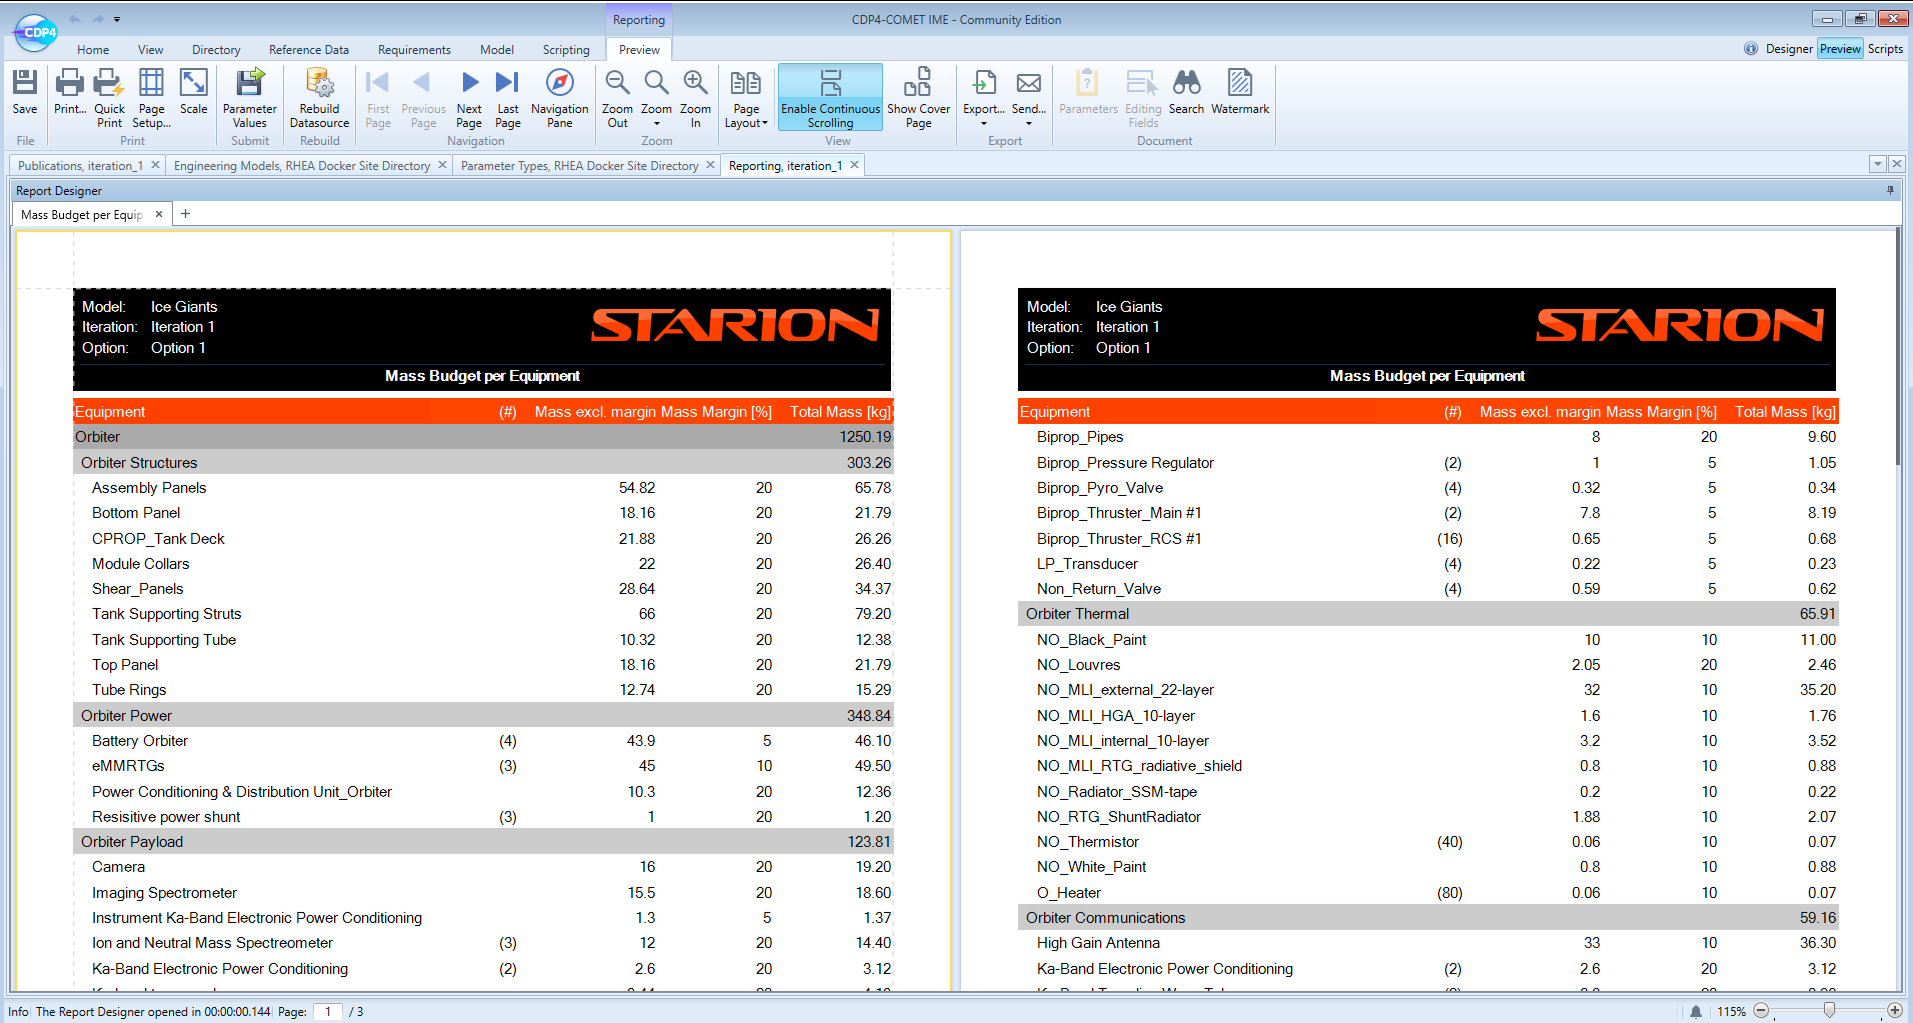
Task: Click the 'NO_Louvres' row
Action: [x=1428, y=665]
